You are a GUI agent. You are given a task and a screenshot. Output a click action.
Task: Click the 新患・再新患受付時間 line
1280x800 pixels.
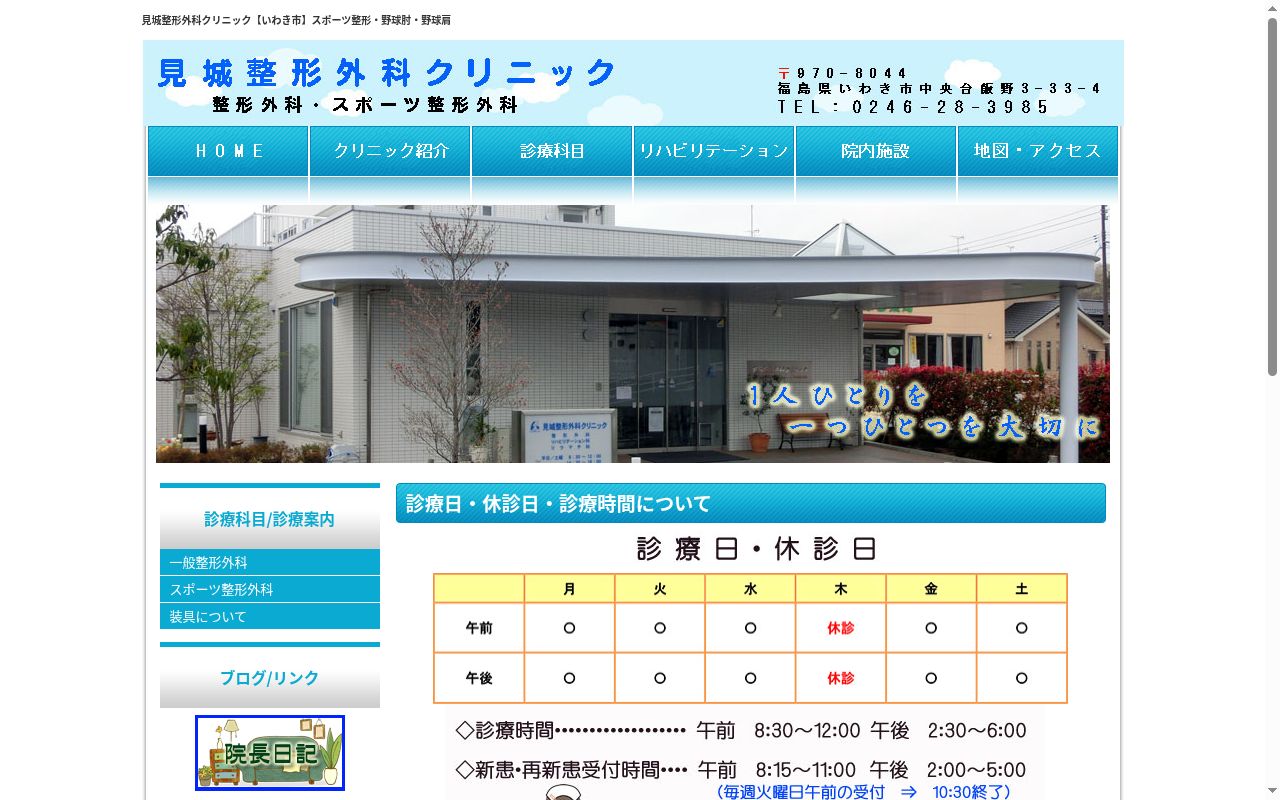coord(741,770)
